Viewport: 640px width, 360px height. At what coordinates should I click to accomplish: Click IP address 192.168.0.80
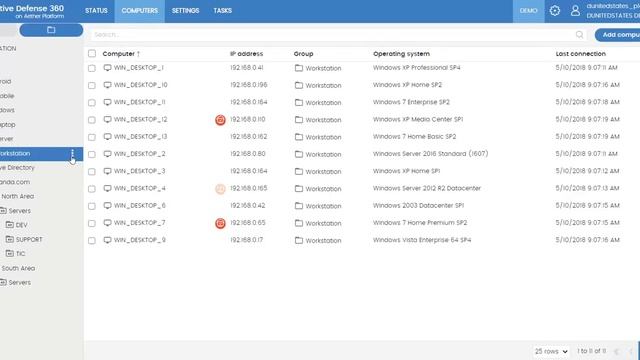[248, 154]
